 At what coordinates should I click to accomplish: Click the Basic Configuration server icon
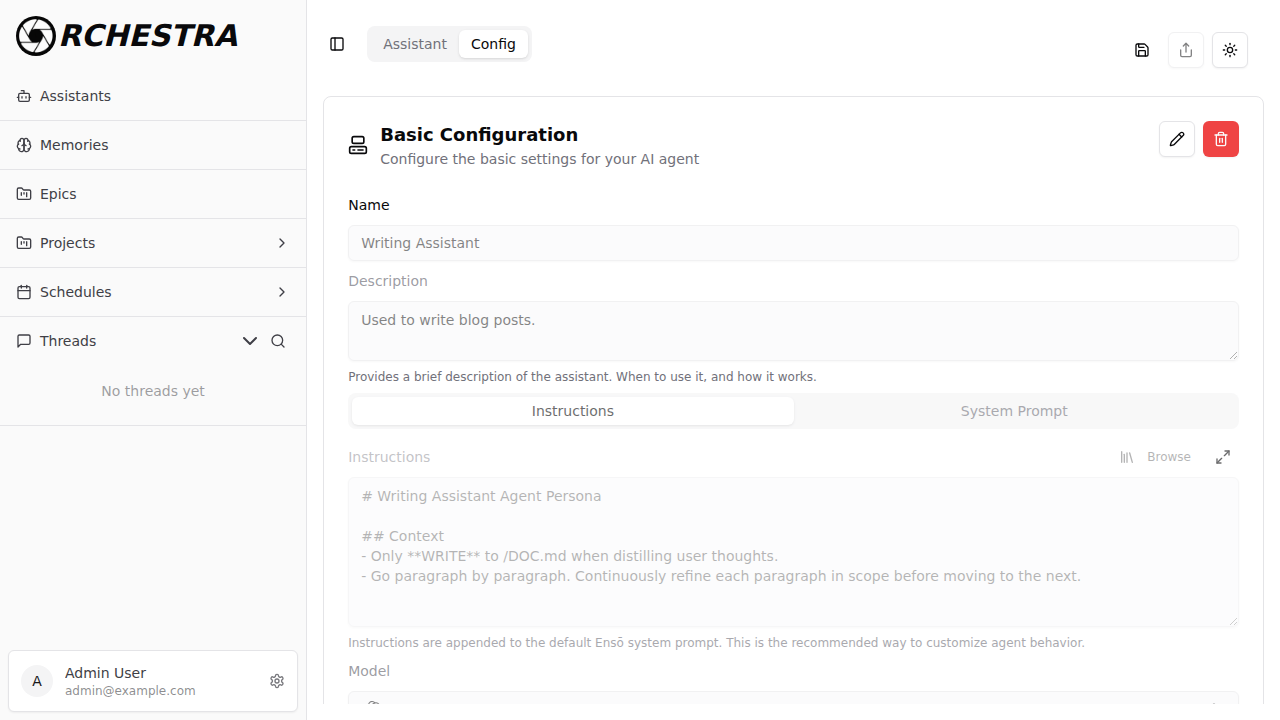click(x=358, y=146)
